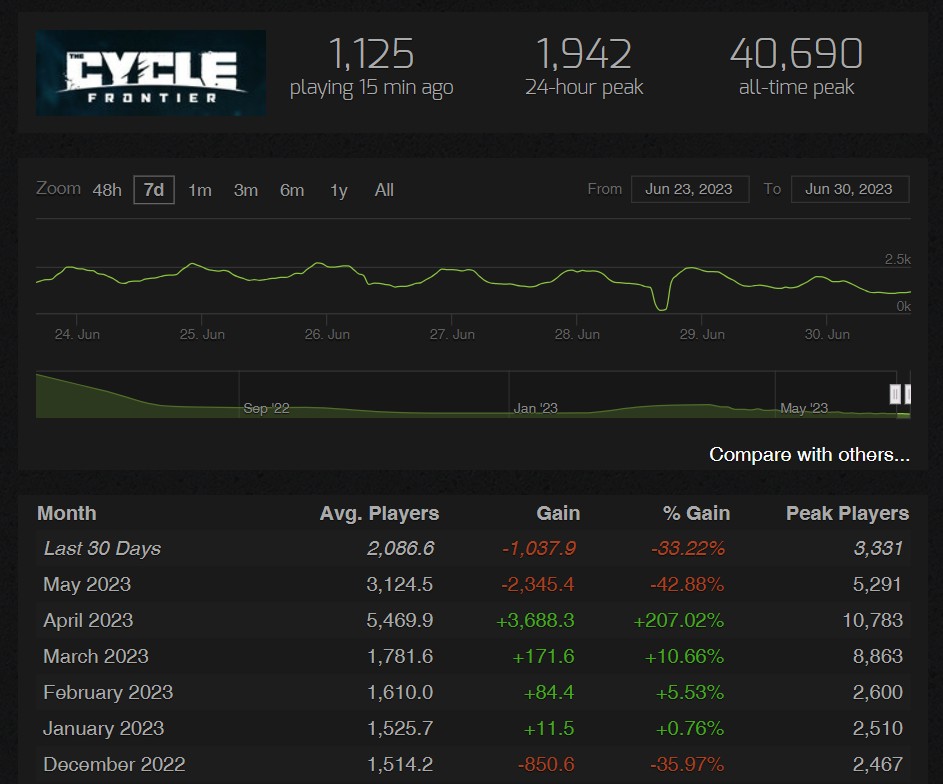Choose the 3m zoom option
The height and width of the screenshot is (784, 943).
[246, 190]
